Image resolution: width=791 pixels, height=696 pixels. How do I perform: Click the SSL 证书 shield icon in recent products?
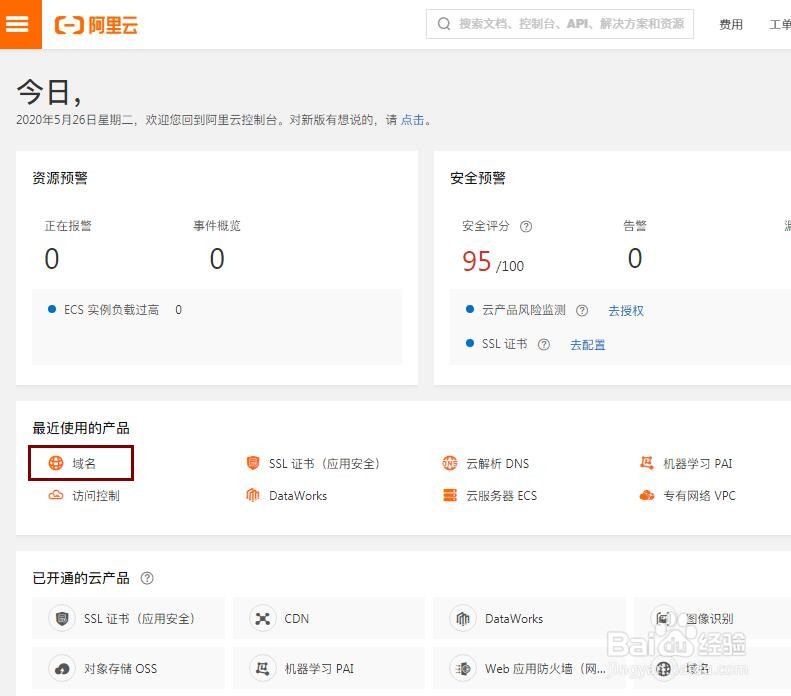coord(253,463)
